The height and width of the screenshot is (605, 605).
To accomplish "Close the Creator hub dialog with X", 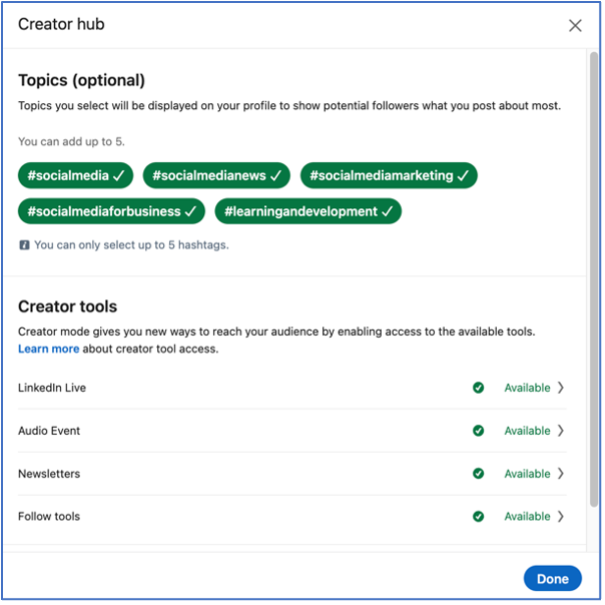I will (x=575, y=26).
